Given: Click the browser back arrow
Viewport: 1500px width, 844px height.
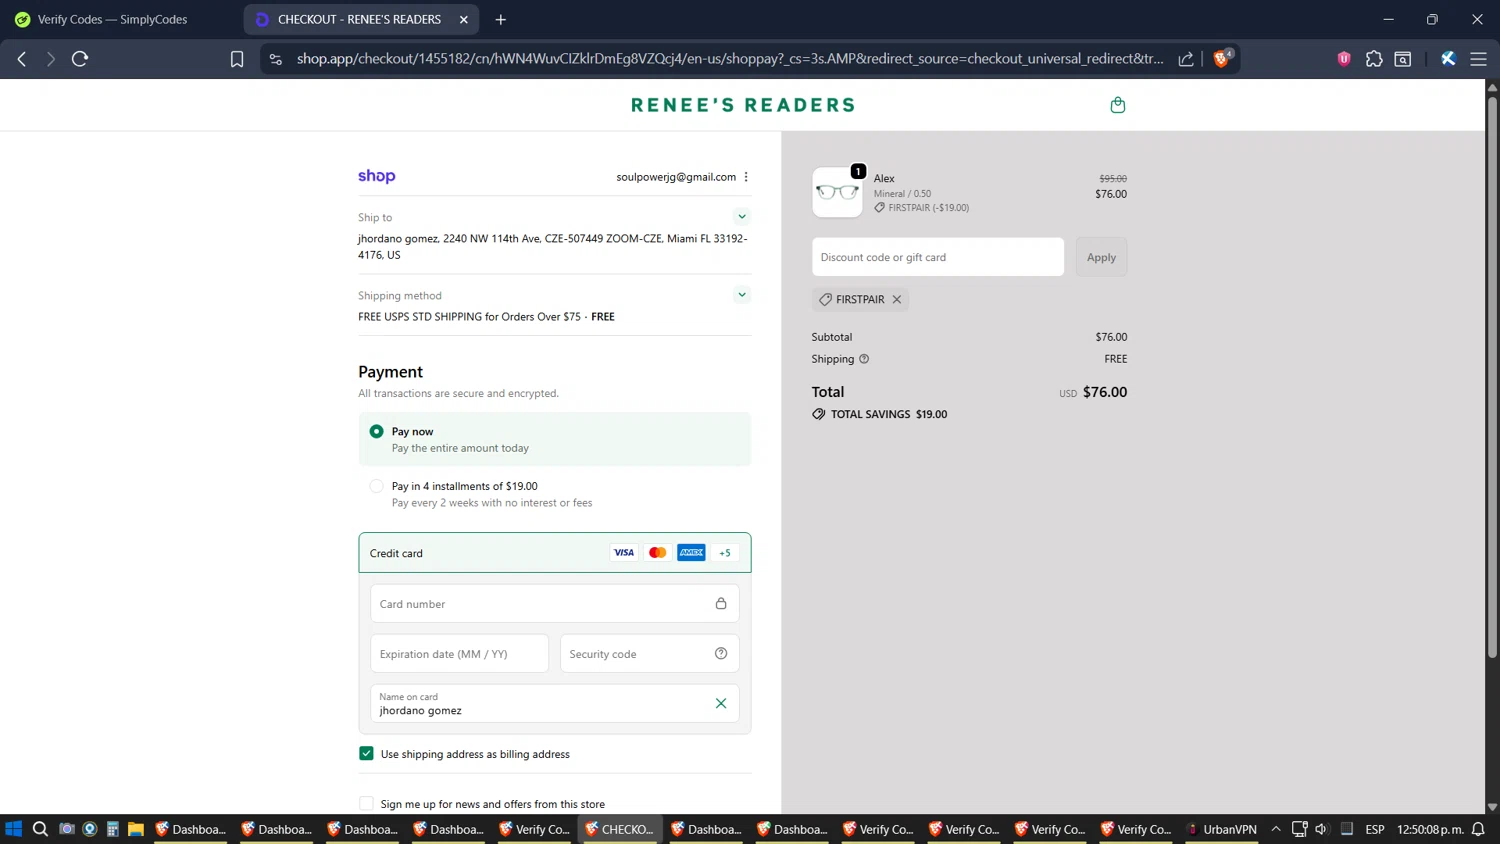Looking at the screenshot, I should pyautogui.click(x=22, y=59).
